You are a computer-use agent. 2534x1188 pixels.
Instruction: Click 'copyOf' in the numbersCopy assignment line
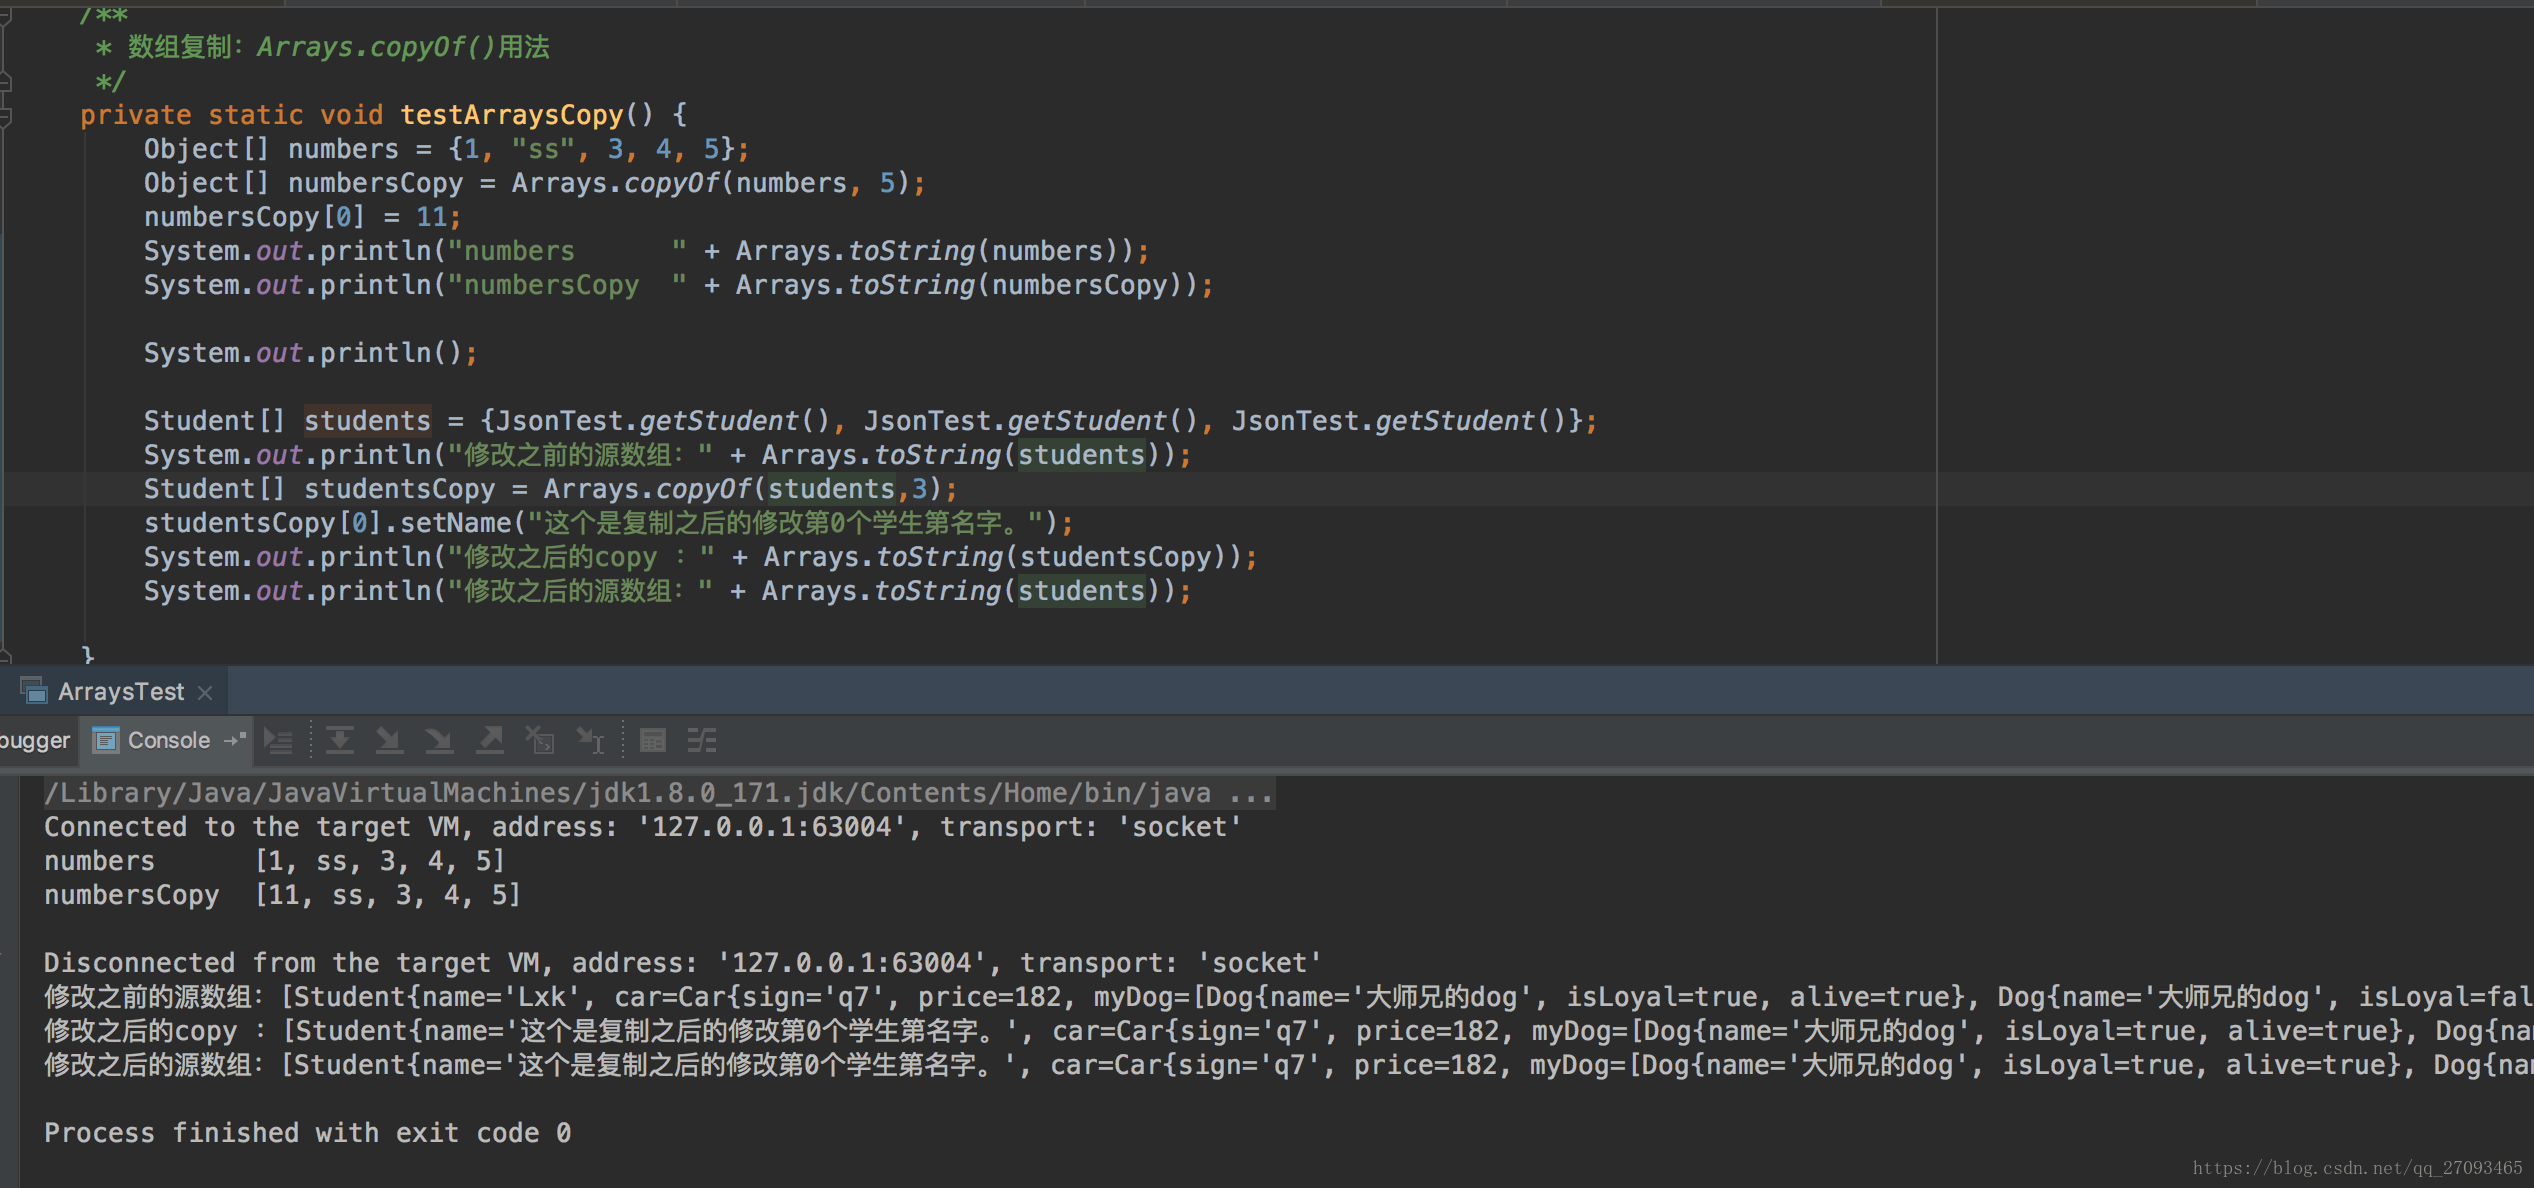click(671, 183)
